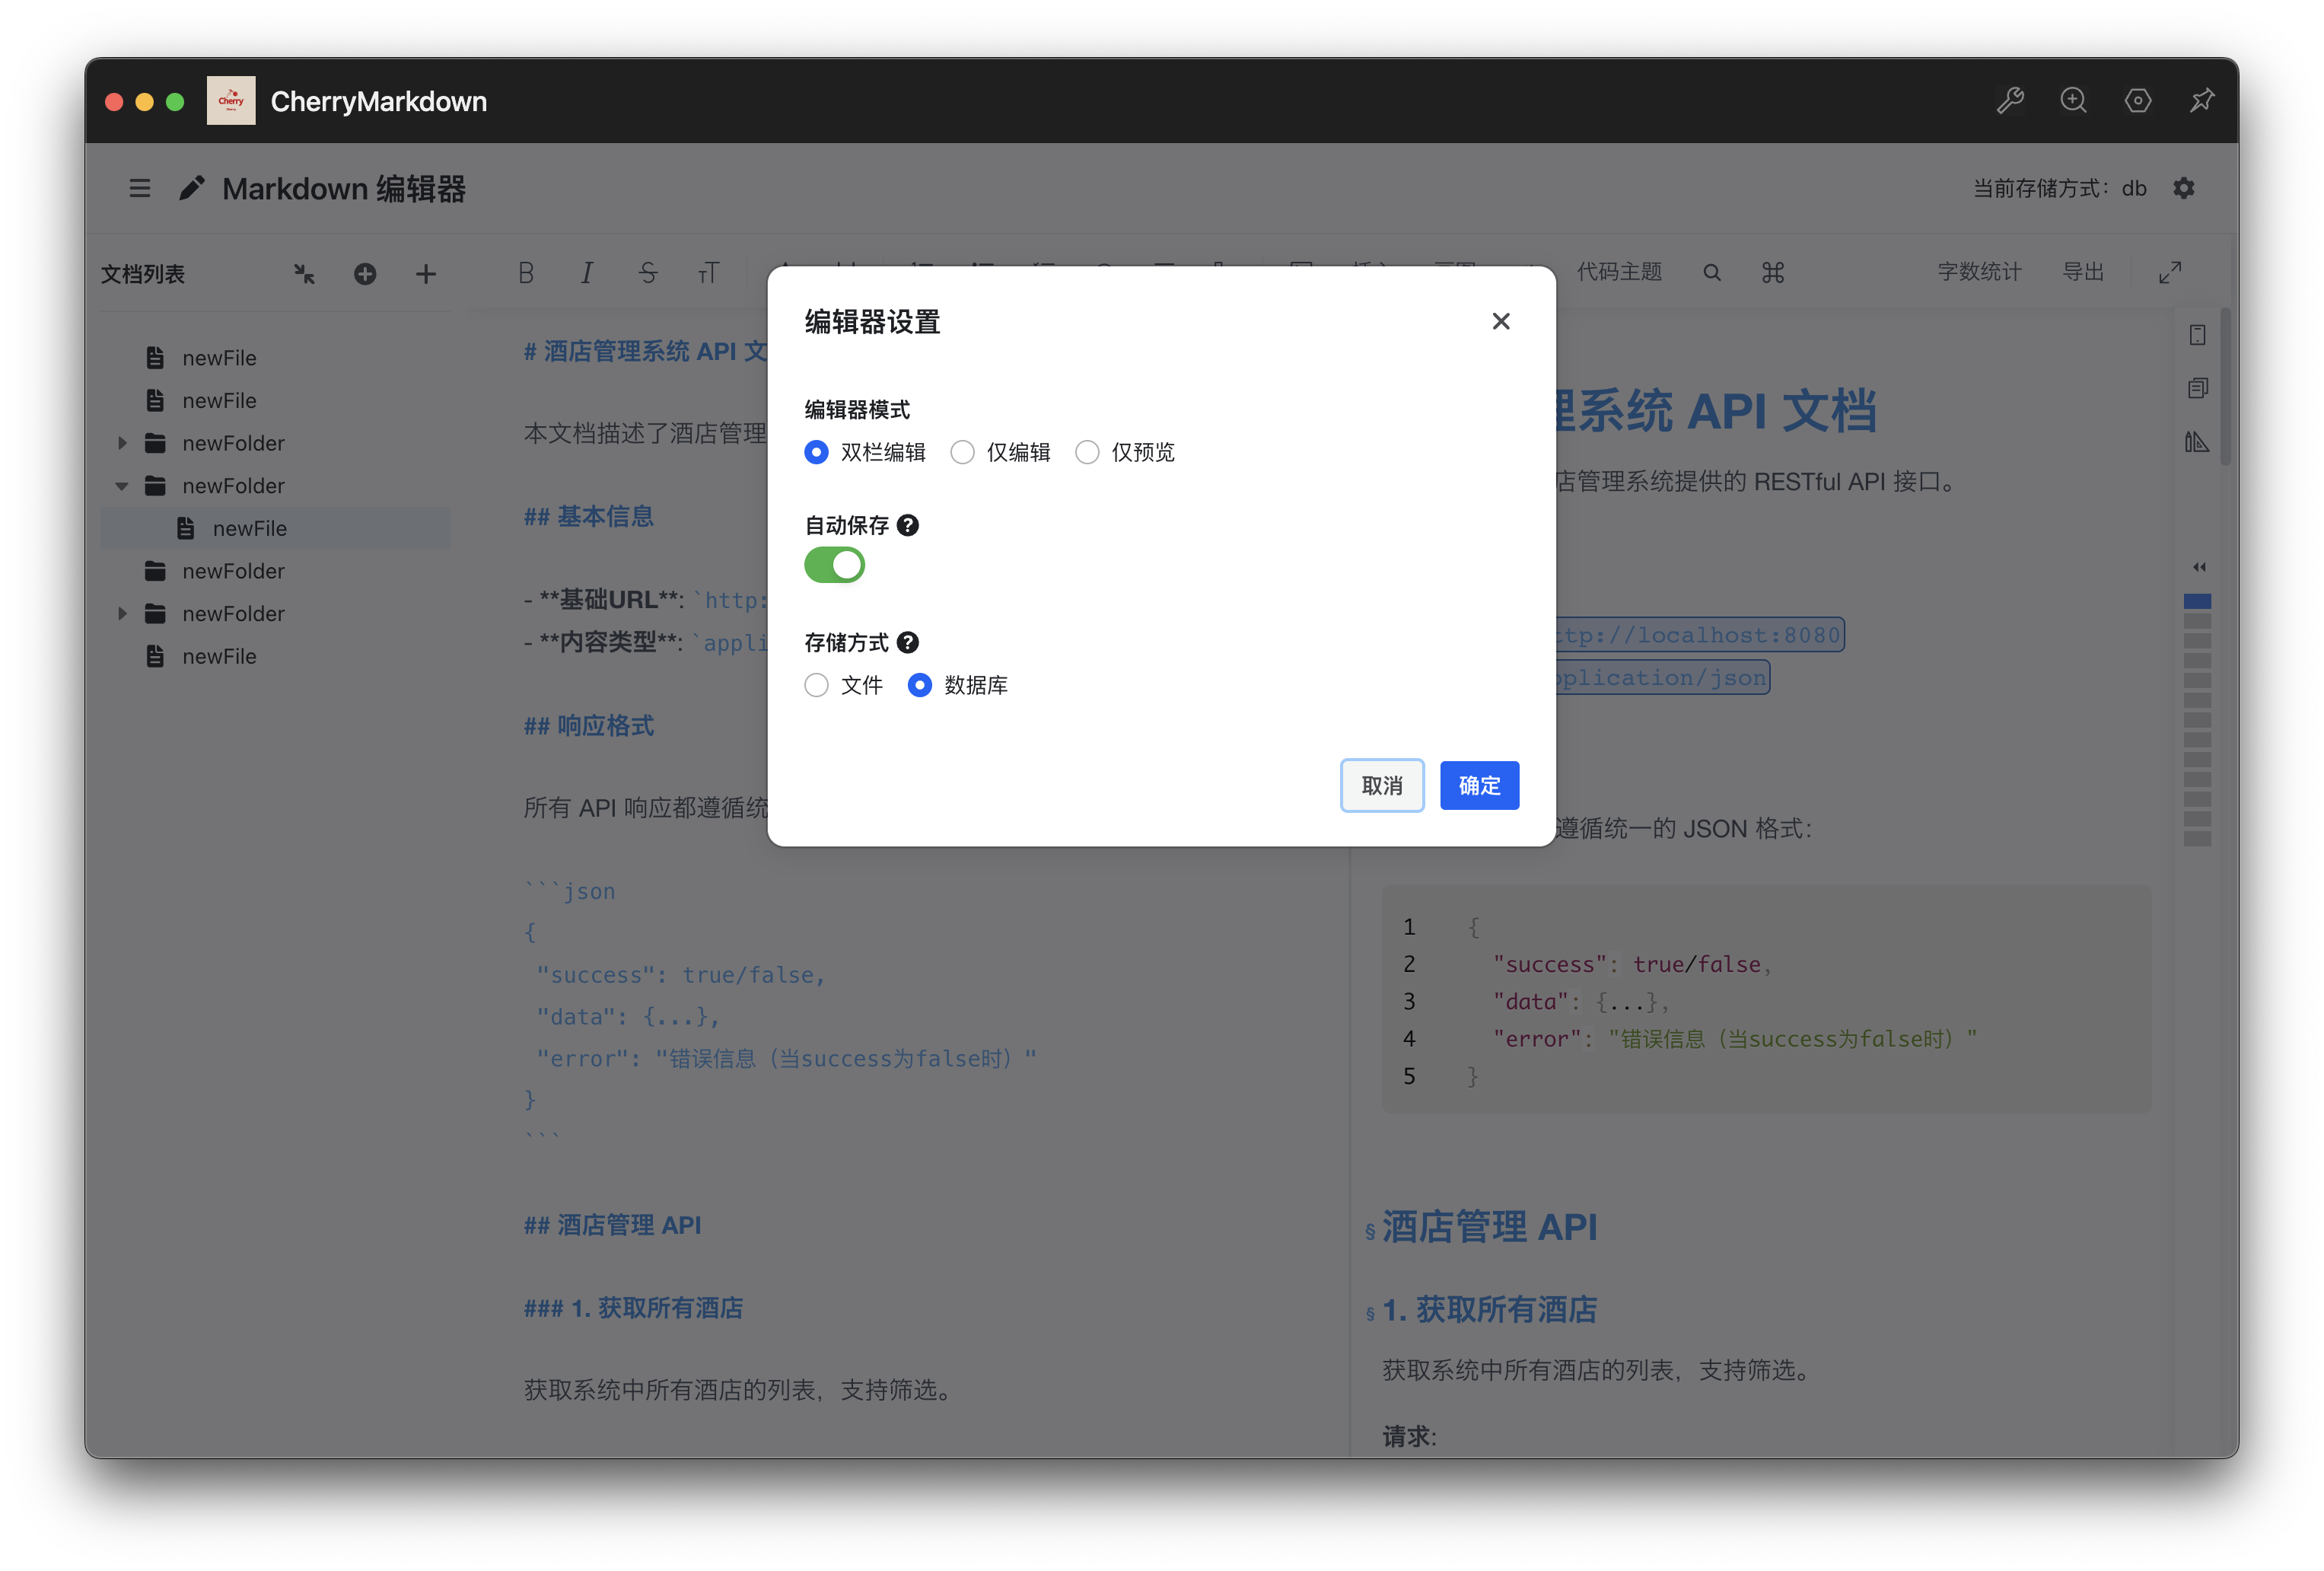Collapse the outline with double-arrow icon
This screenshot has height=1571, width=2324.
[x=2199, y=567]
